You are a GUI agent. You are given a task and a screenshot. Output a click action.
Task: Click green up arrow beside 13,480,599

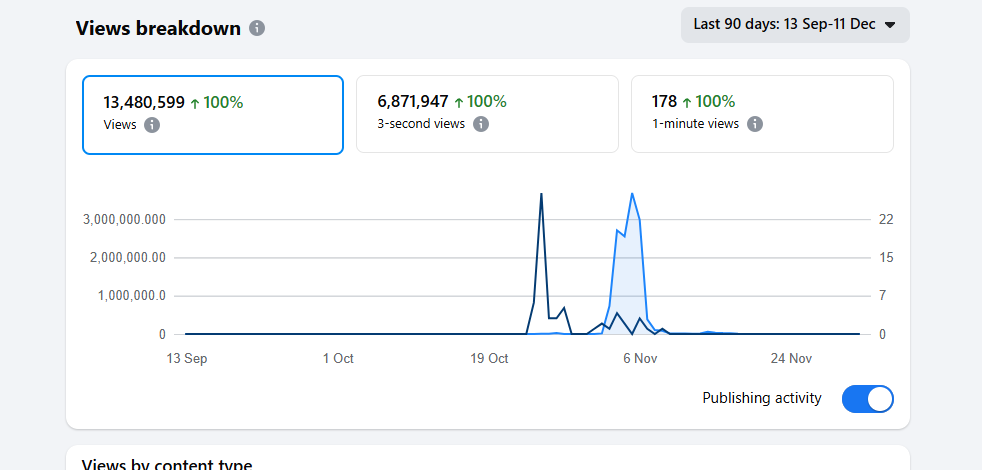[x=195, y=102]
